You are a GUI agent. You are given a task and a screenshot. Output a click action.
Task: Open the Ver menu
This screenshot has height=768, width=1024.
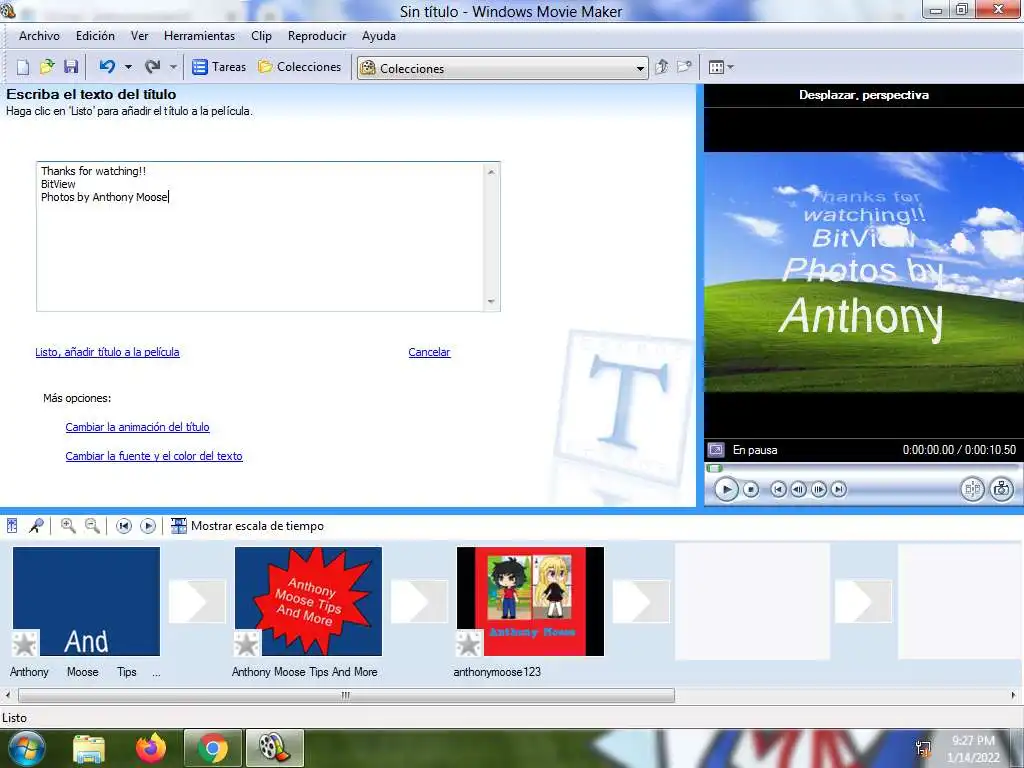click(x=140, y=36)
